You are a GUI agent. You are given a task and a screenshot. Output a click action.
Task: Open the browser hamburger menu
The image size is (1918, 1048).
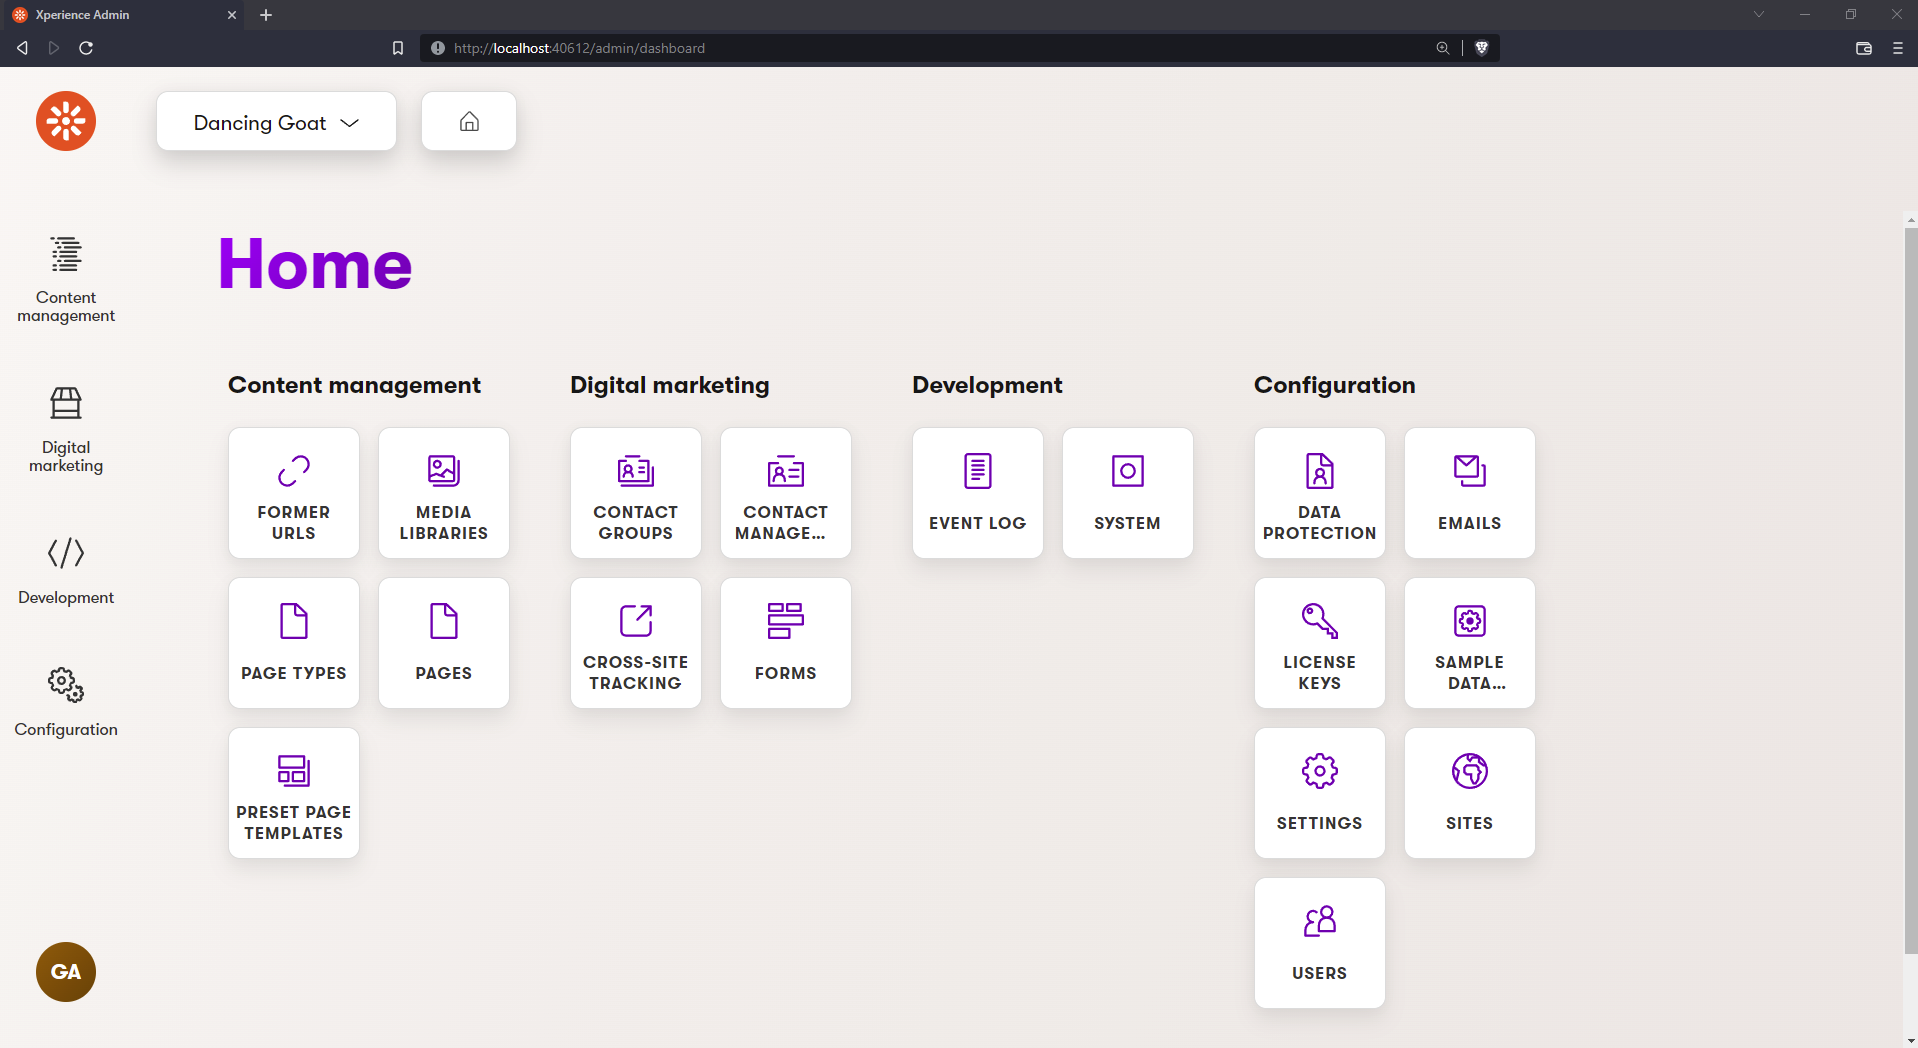pyautogui.click(x=1898, y=48)
